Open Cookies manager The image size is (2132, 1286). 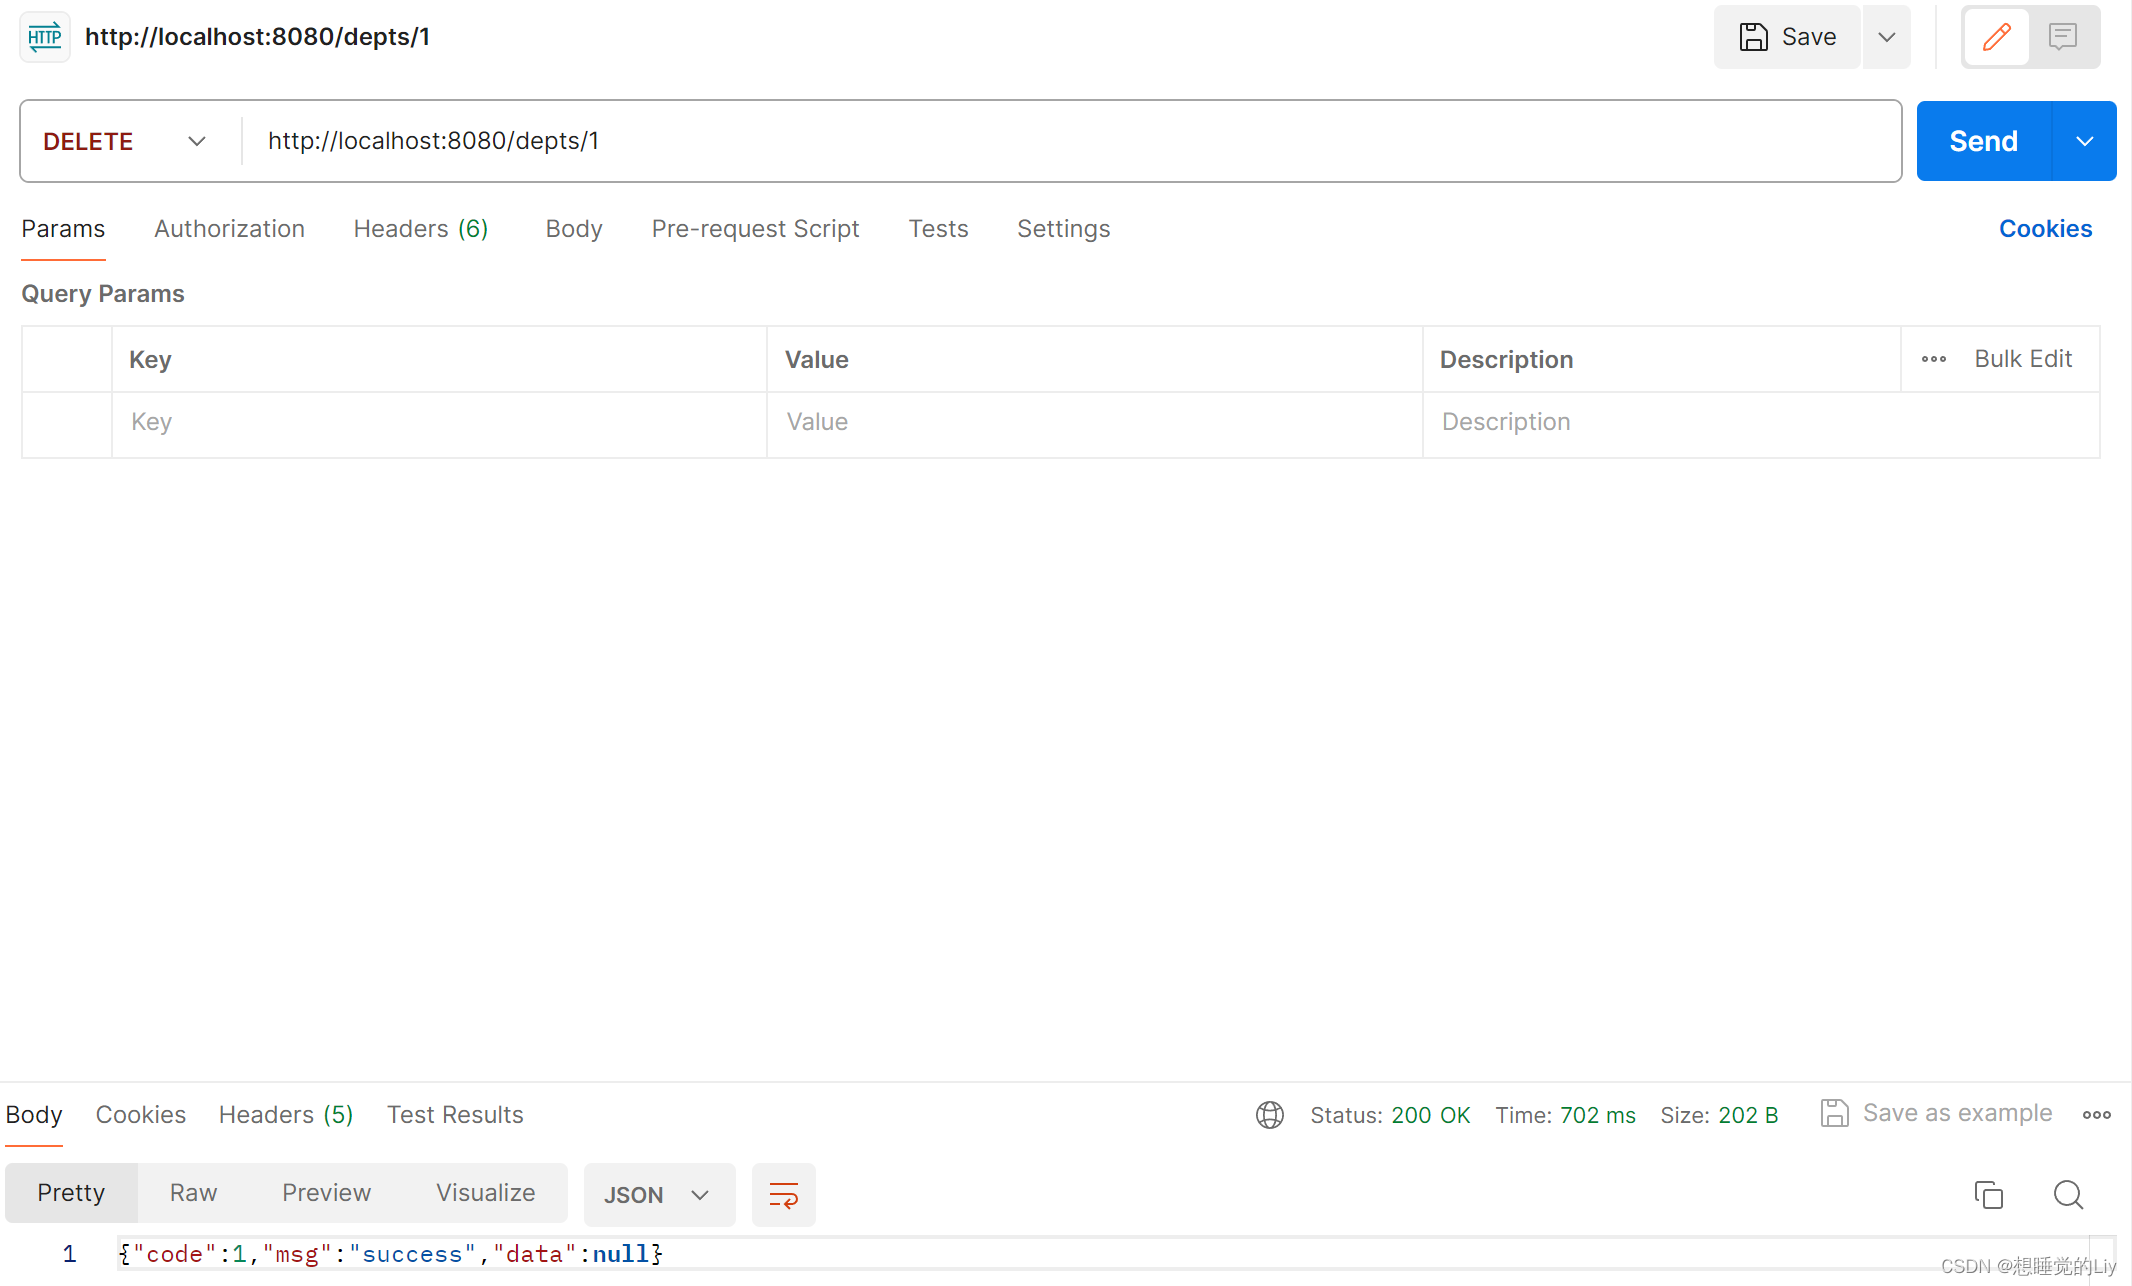[2045, 228]
